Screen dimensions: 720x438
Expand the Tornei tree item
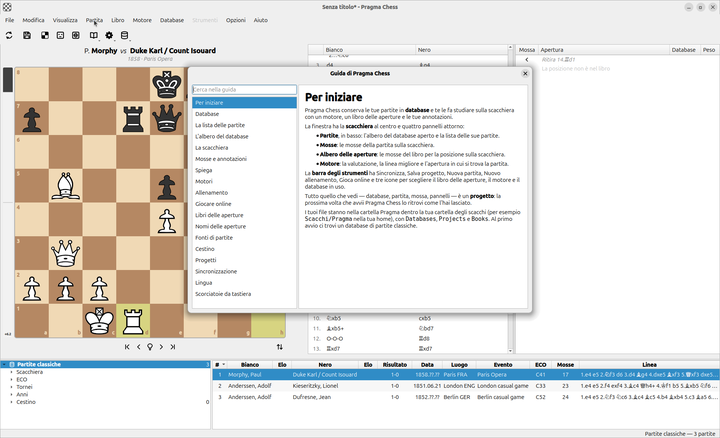(11, 387)
